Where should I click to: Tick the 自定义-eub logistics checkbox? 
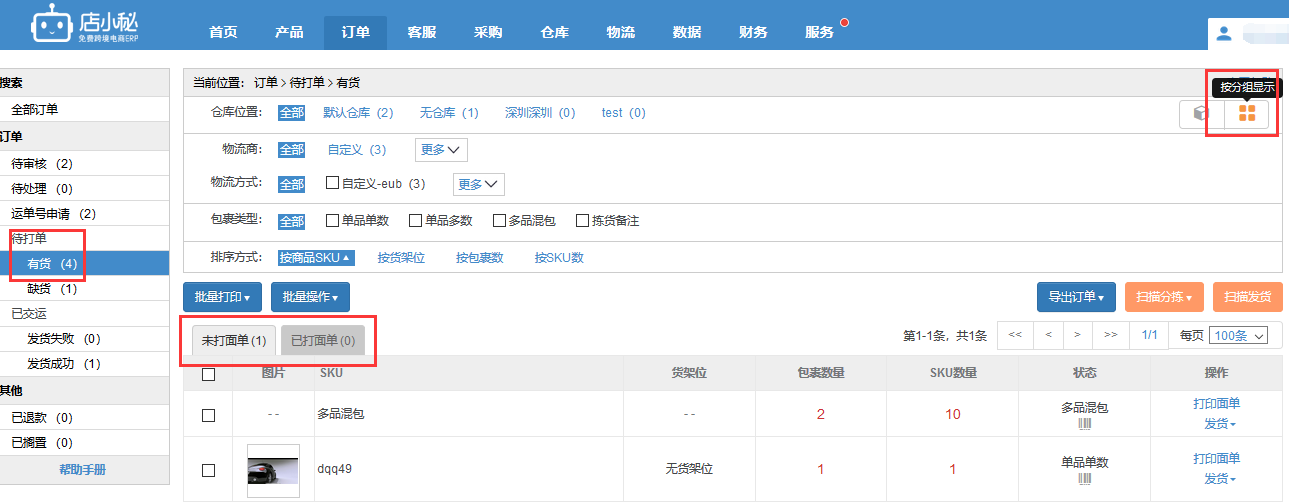(x=333, y=184)
